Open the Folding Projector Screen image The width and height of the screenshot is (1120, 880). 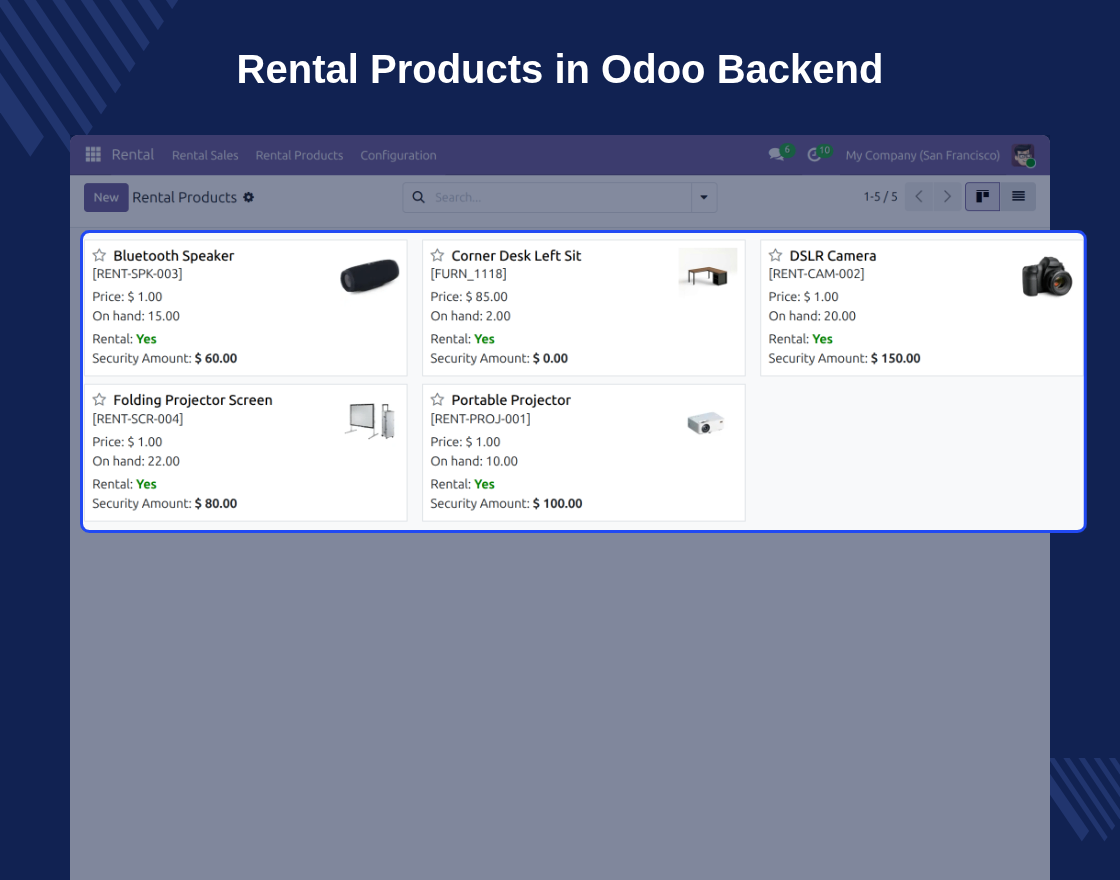point(369,420)
